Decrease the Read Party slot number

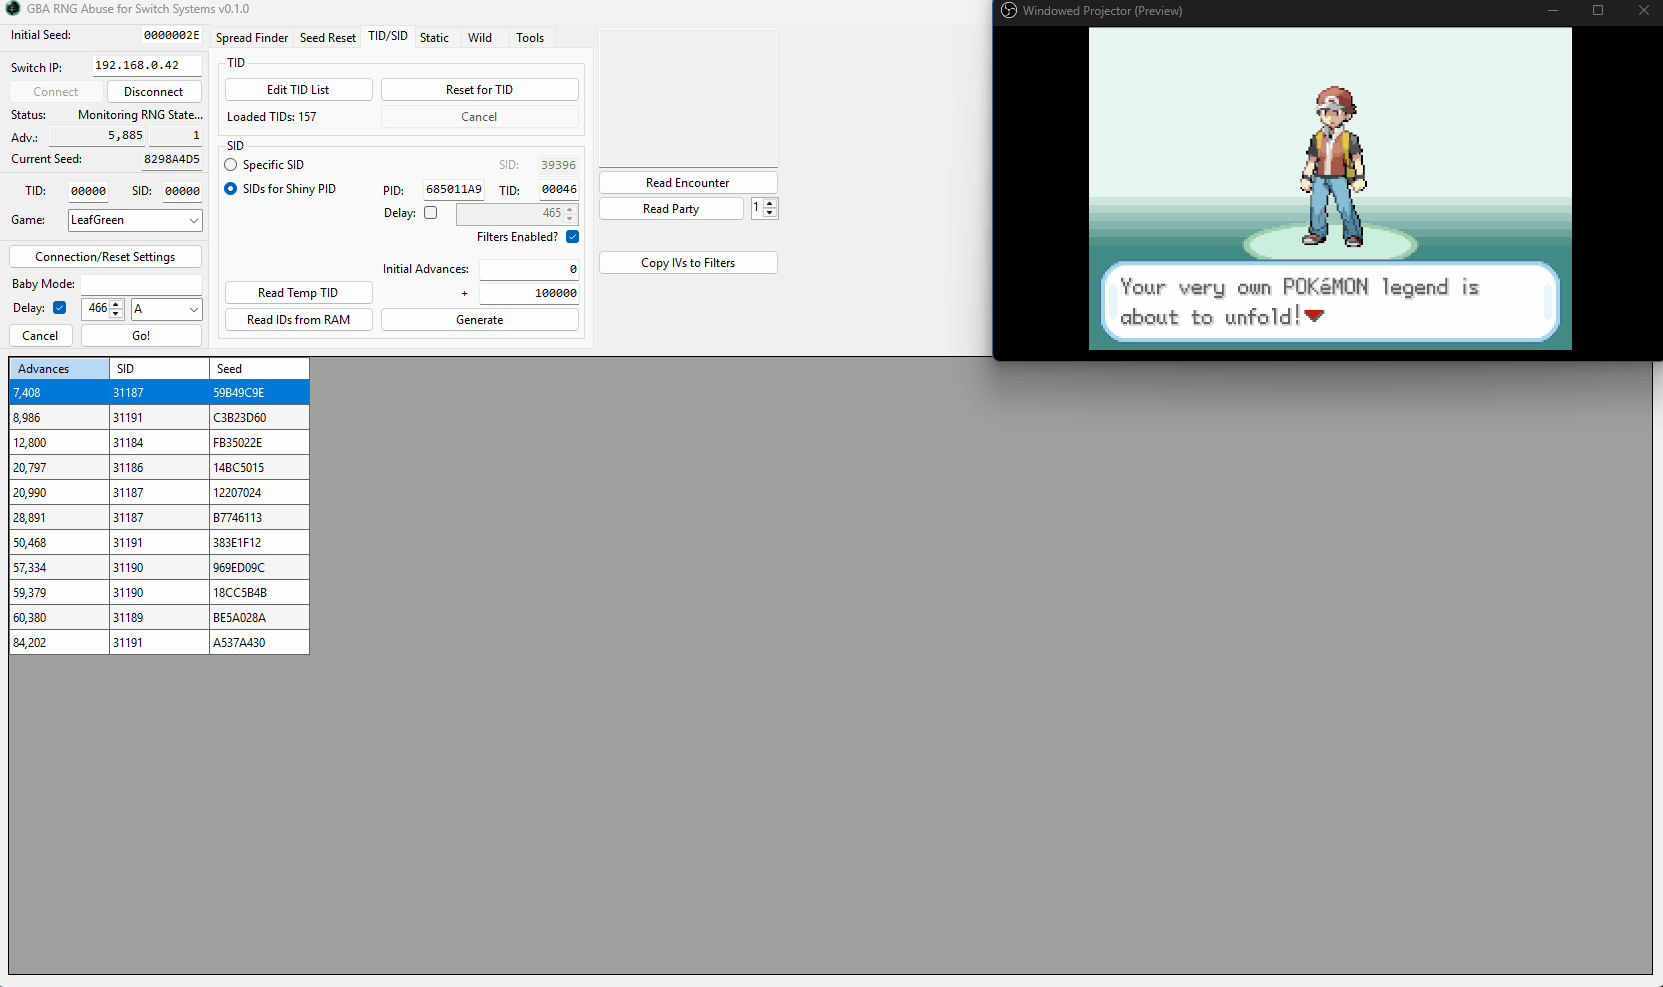(x=769, y=213)
